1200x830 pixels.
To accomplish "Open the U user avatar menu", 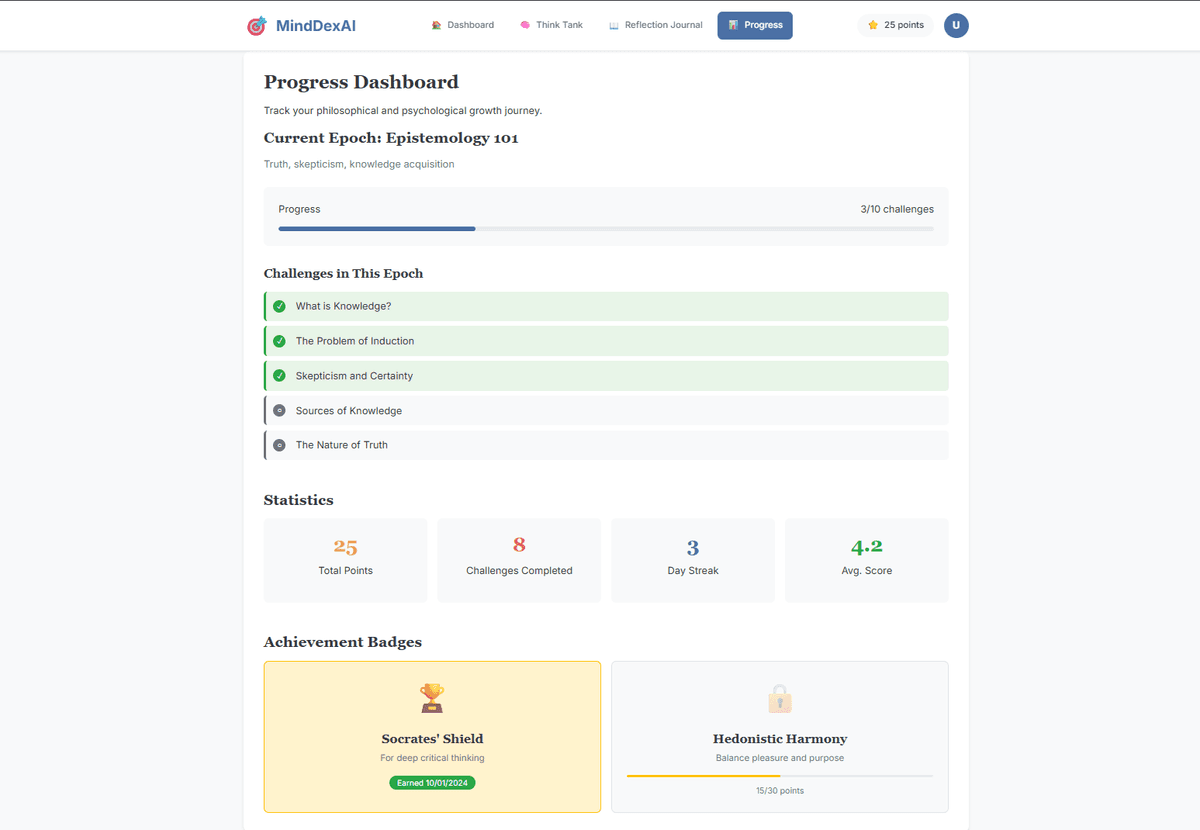I will pyautogui.click(x=956, y=25).
